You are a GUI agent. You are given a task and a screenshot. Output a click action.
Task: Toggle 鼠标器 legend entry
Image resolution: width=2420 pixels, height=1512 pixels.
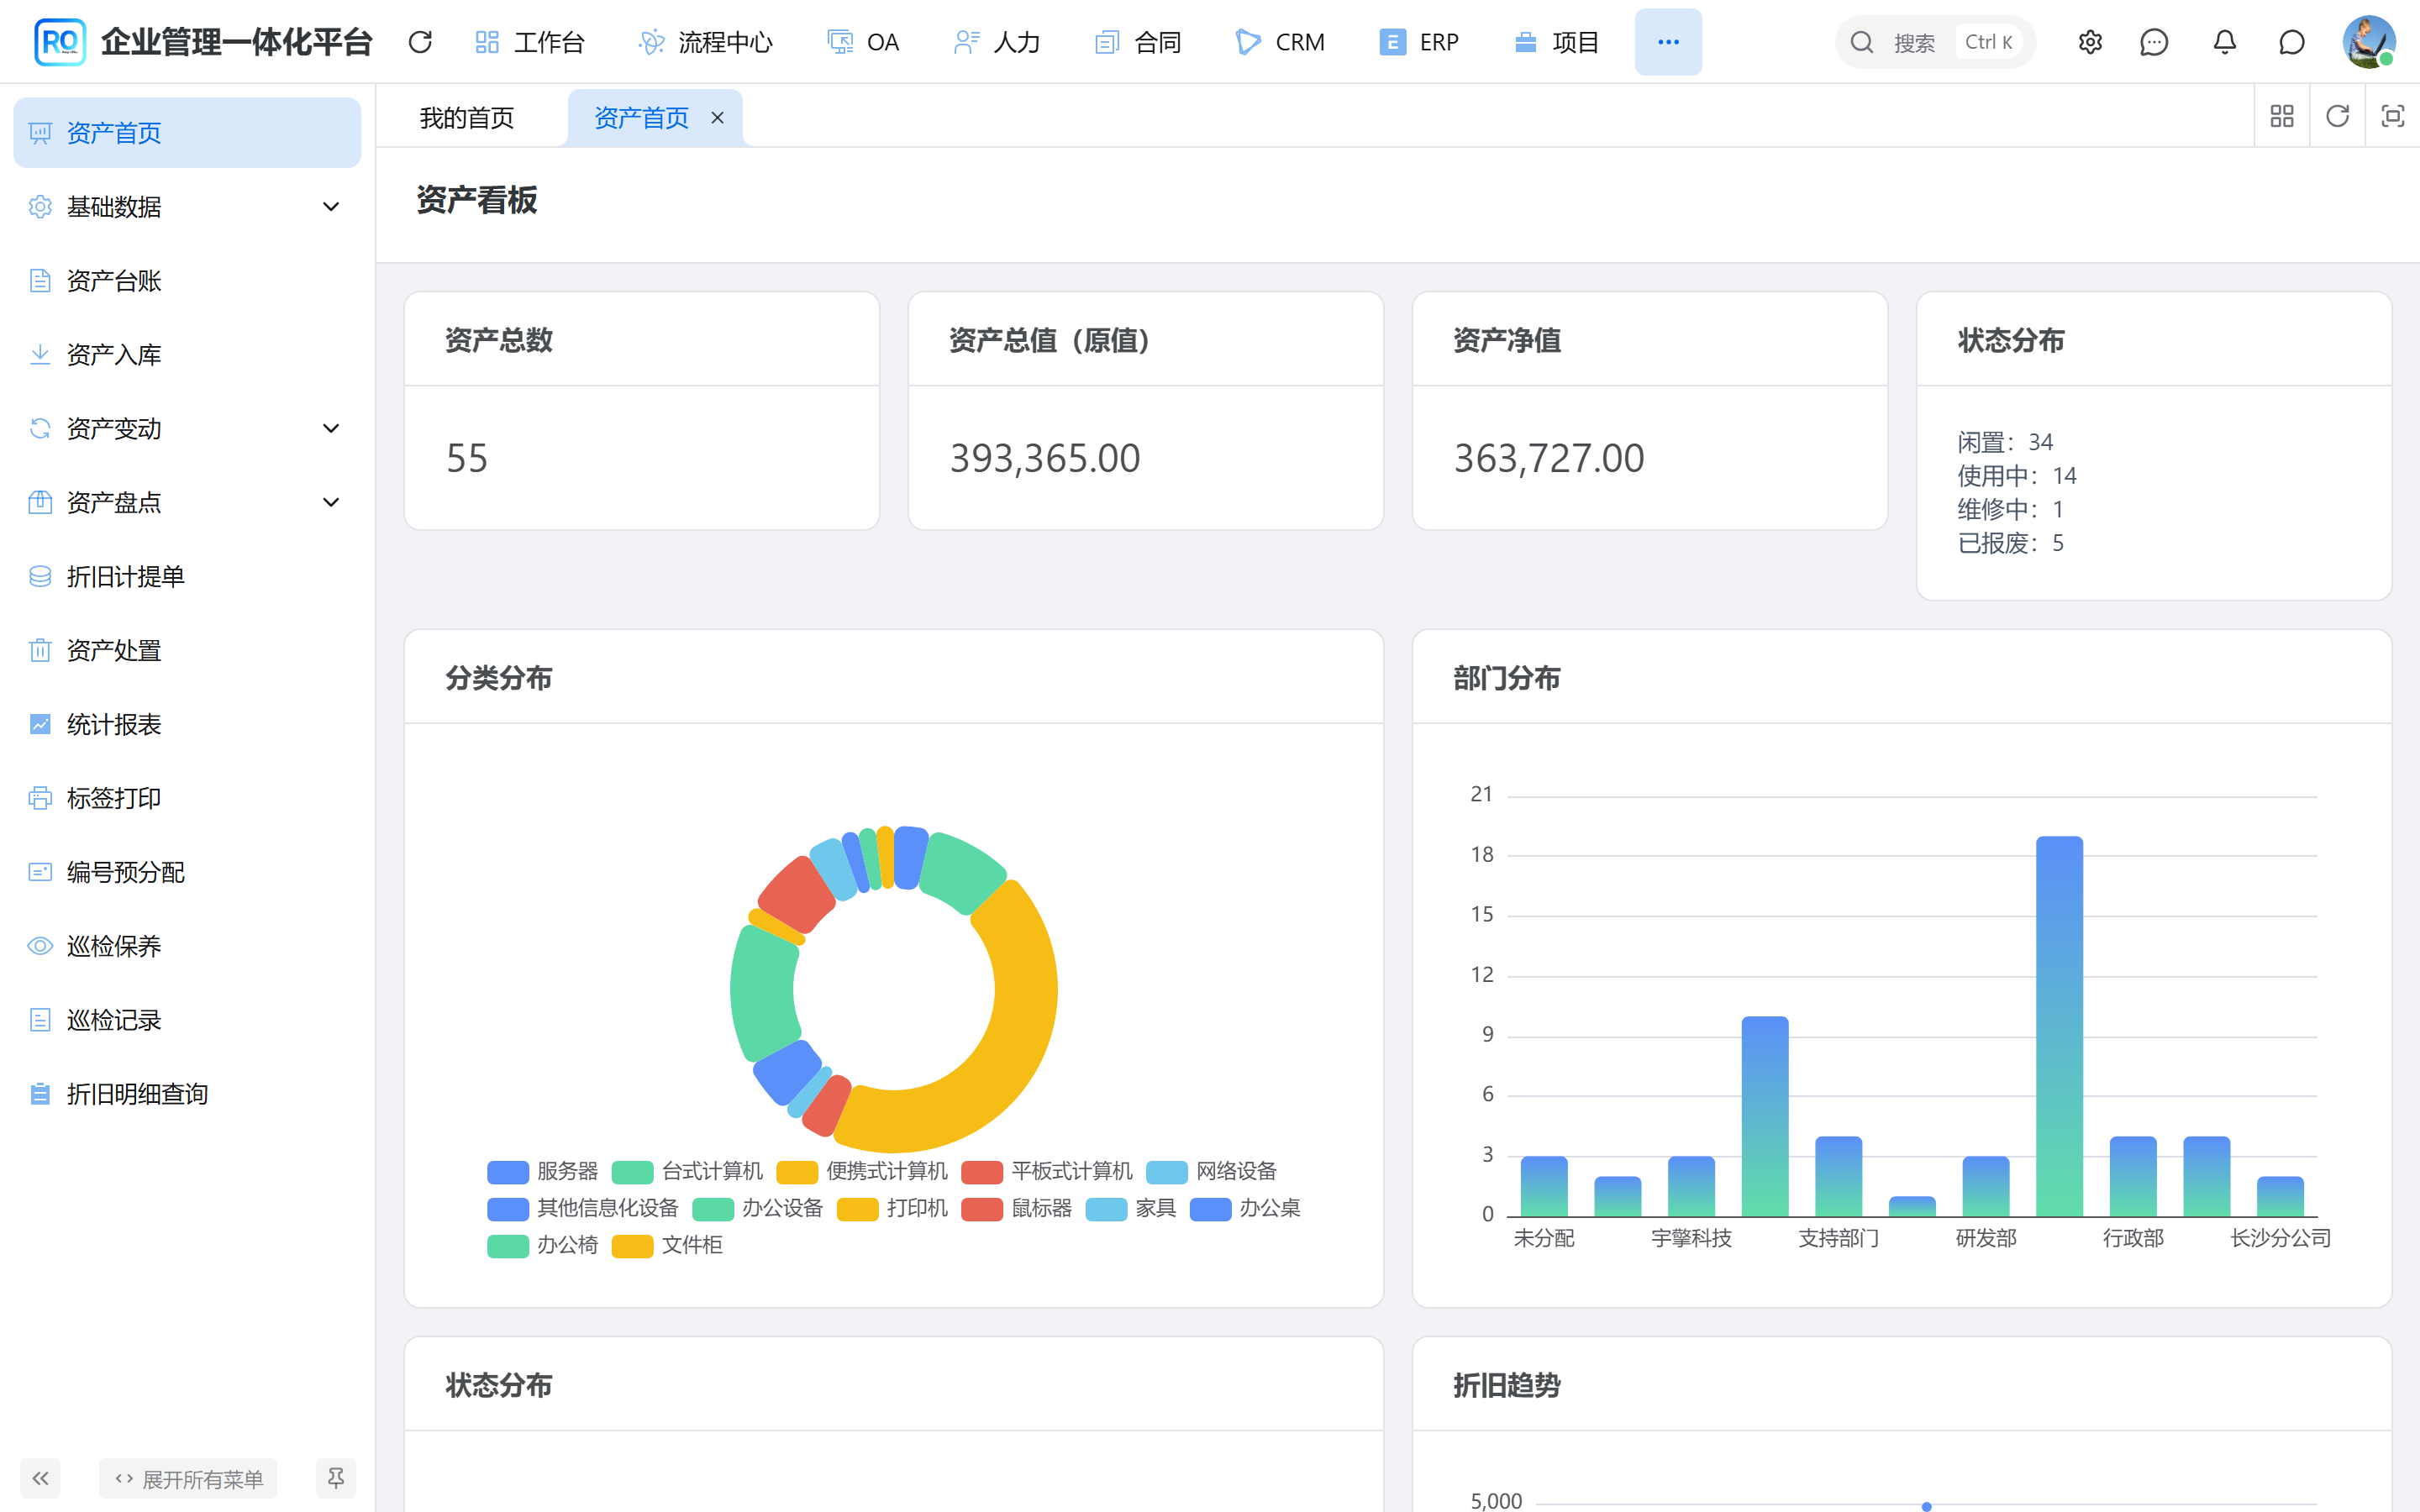pos(1016,1209)
